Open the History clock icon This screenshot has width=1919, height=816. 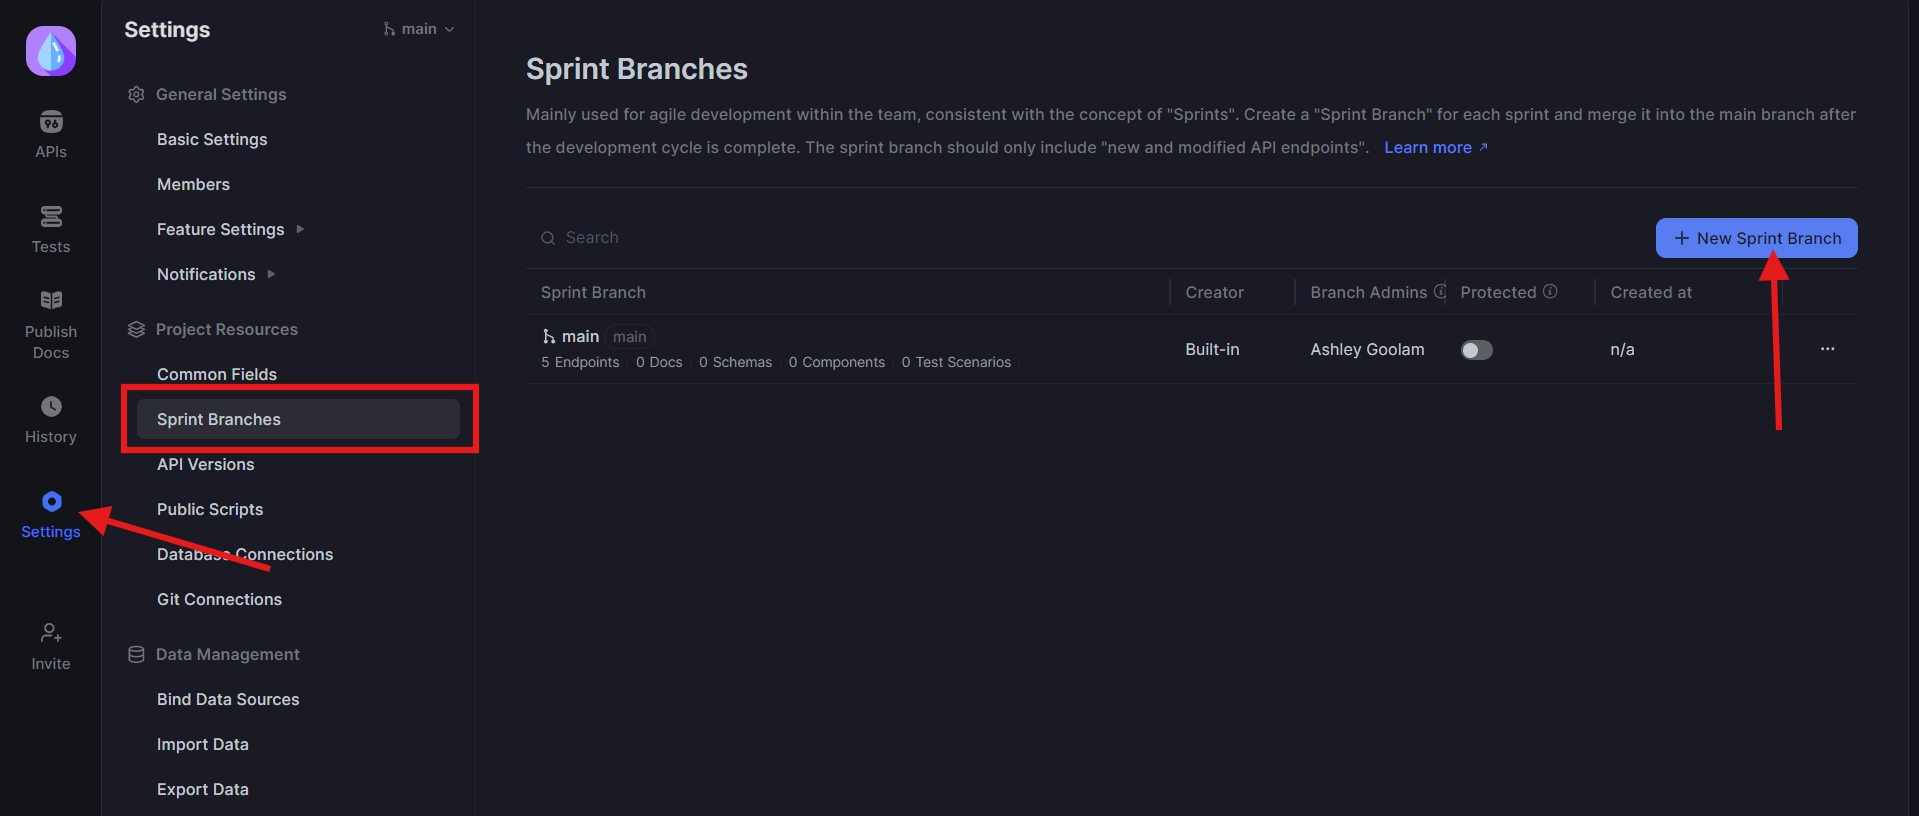point(51,407)
